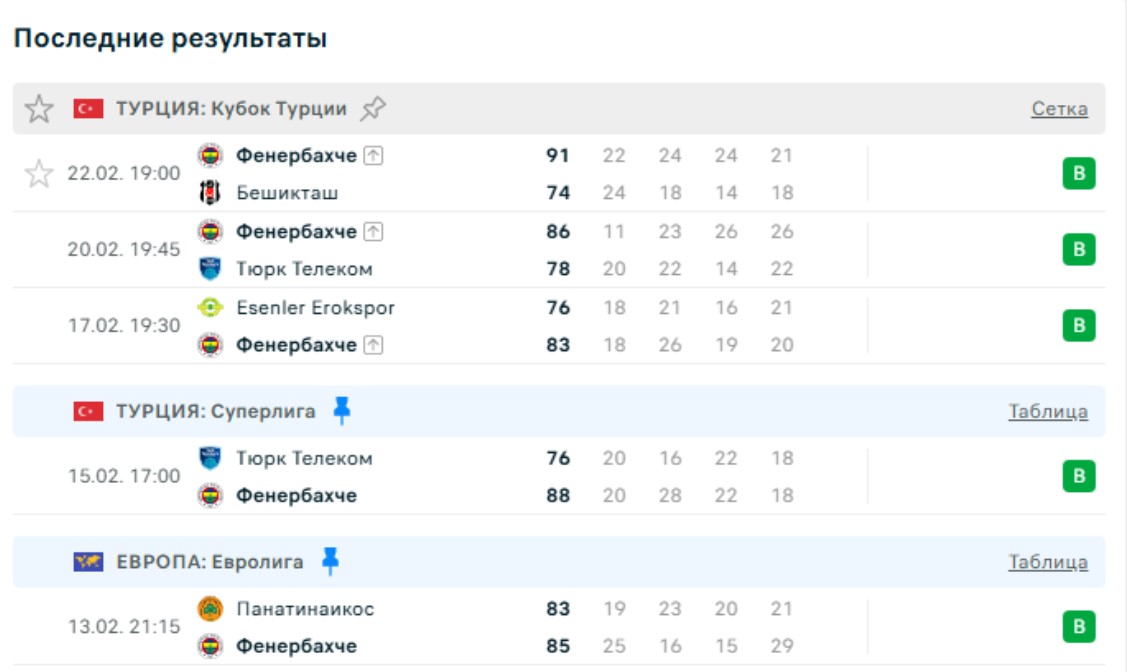Open the ТУРЦИЯ: Суперлига league title
1127x672 pixels.
click(215, 411)
